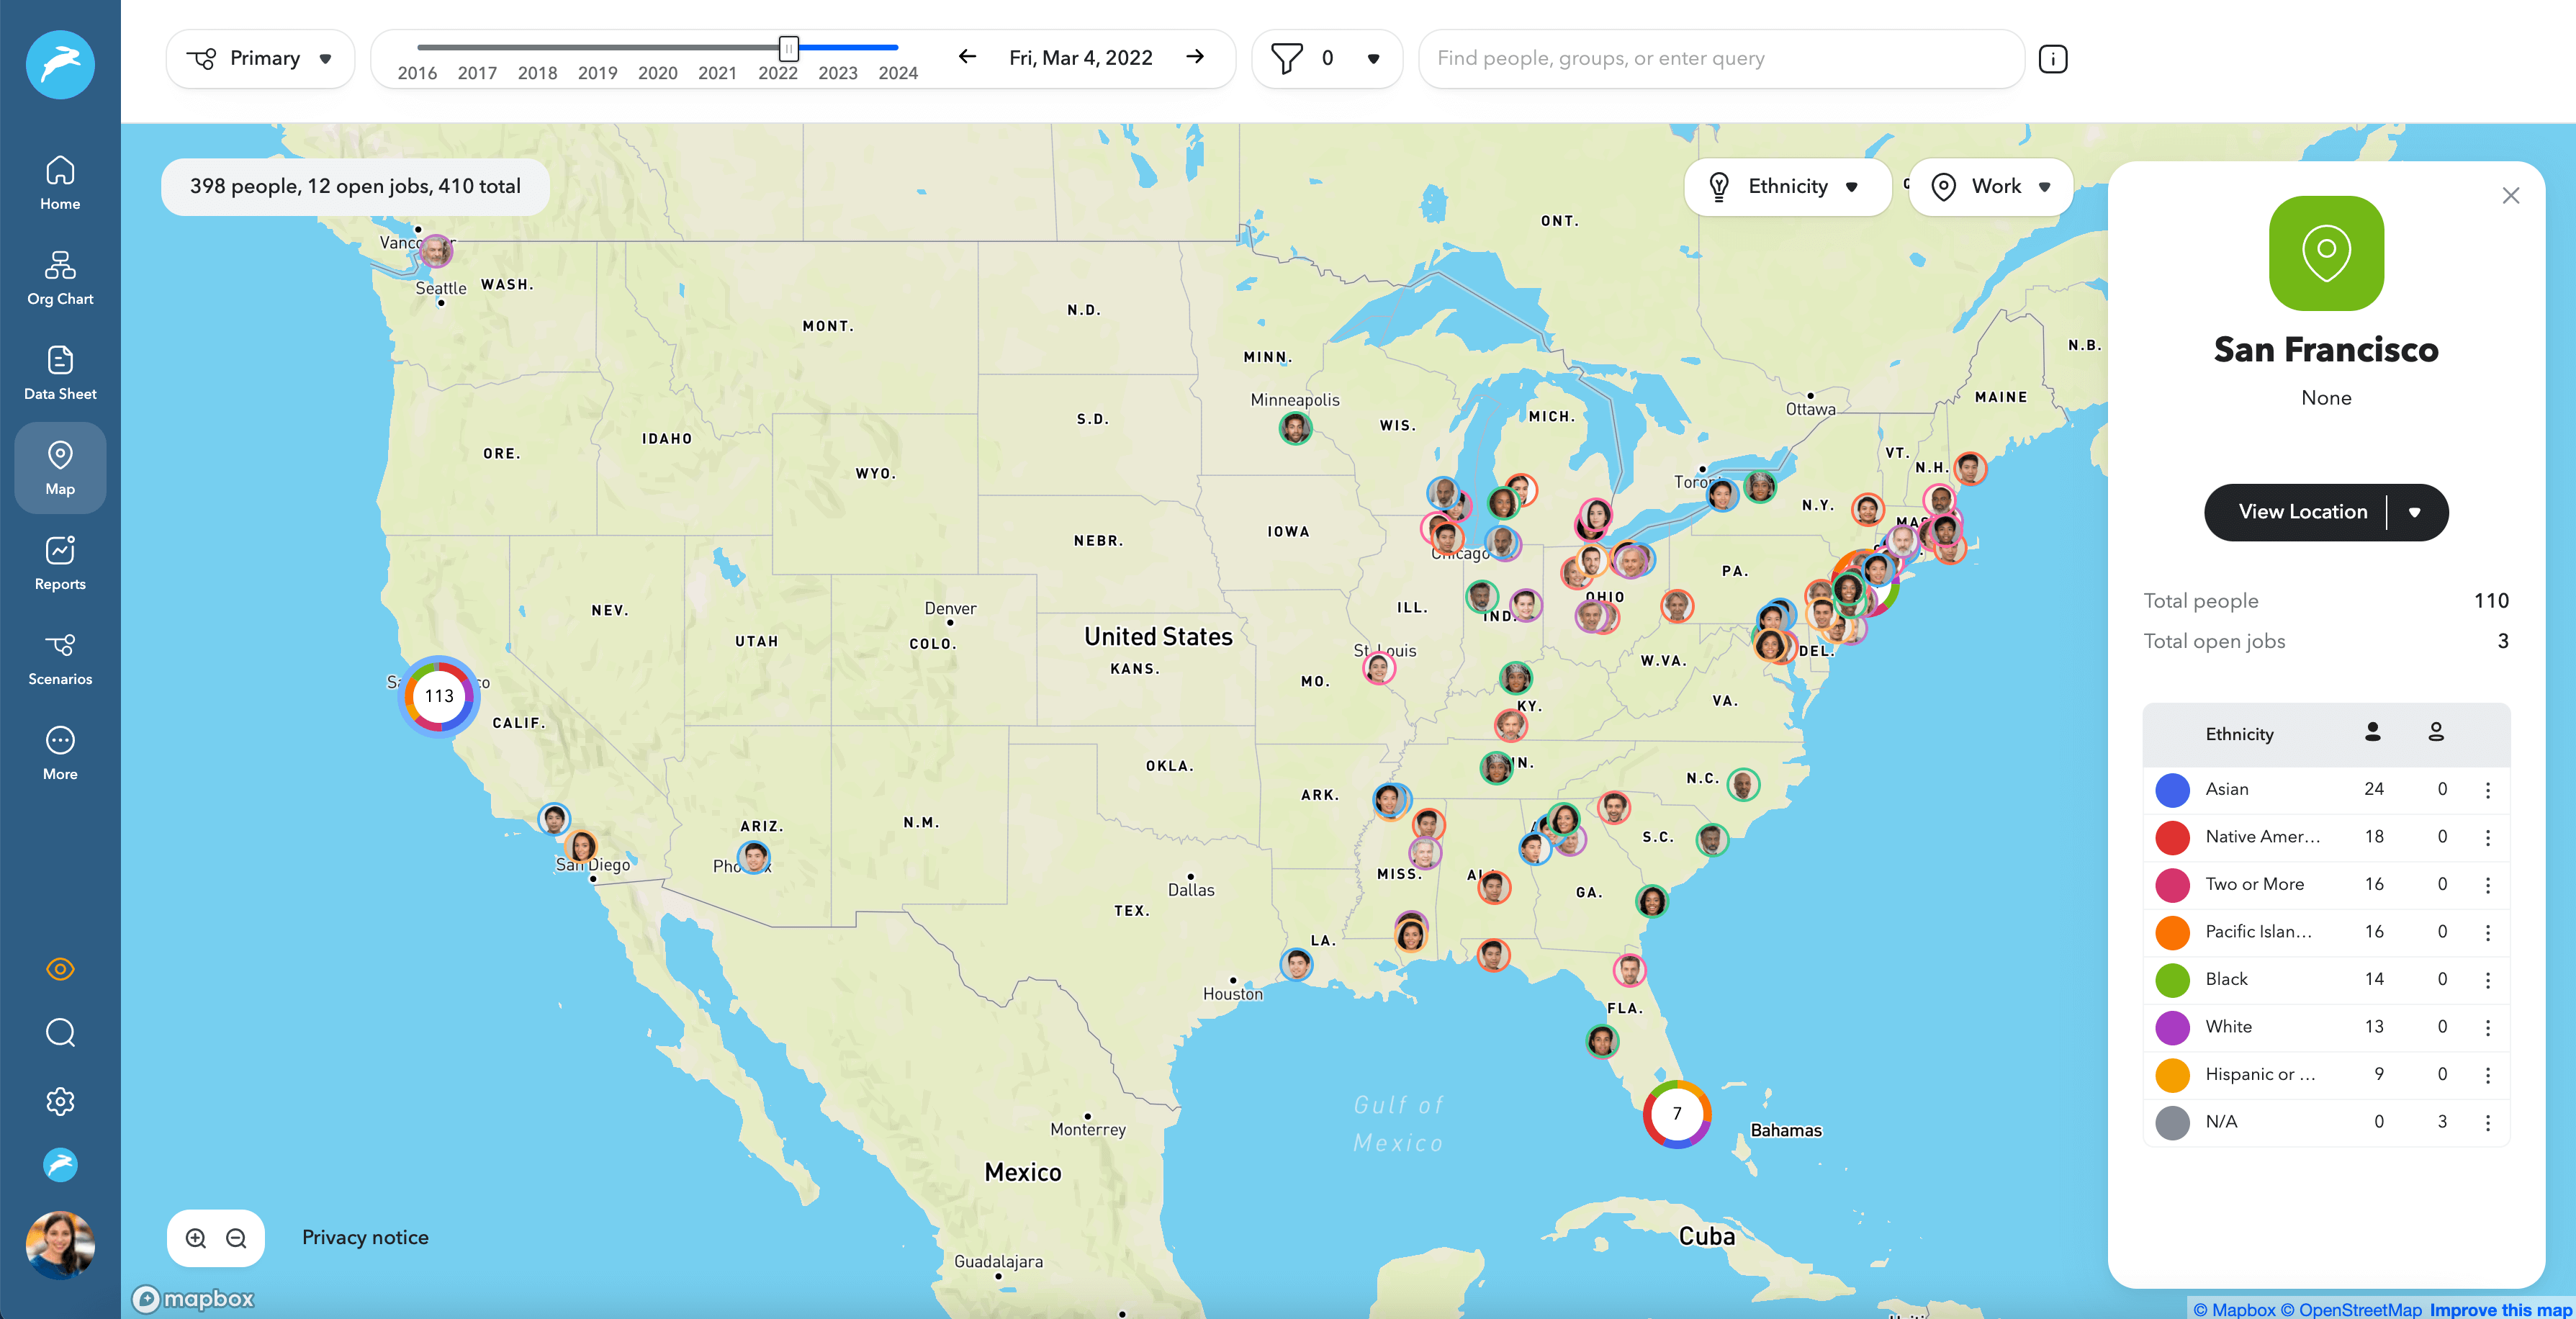The height and width of the screenshot is (1319, 2576).
Task: Click the View Location button
Action: [2301, 511]
